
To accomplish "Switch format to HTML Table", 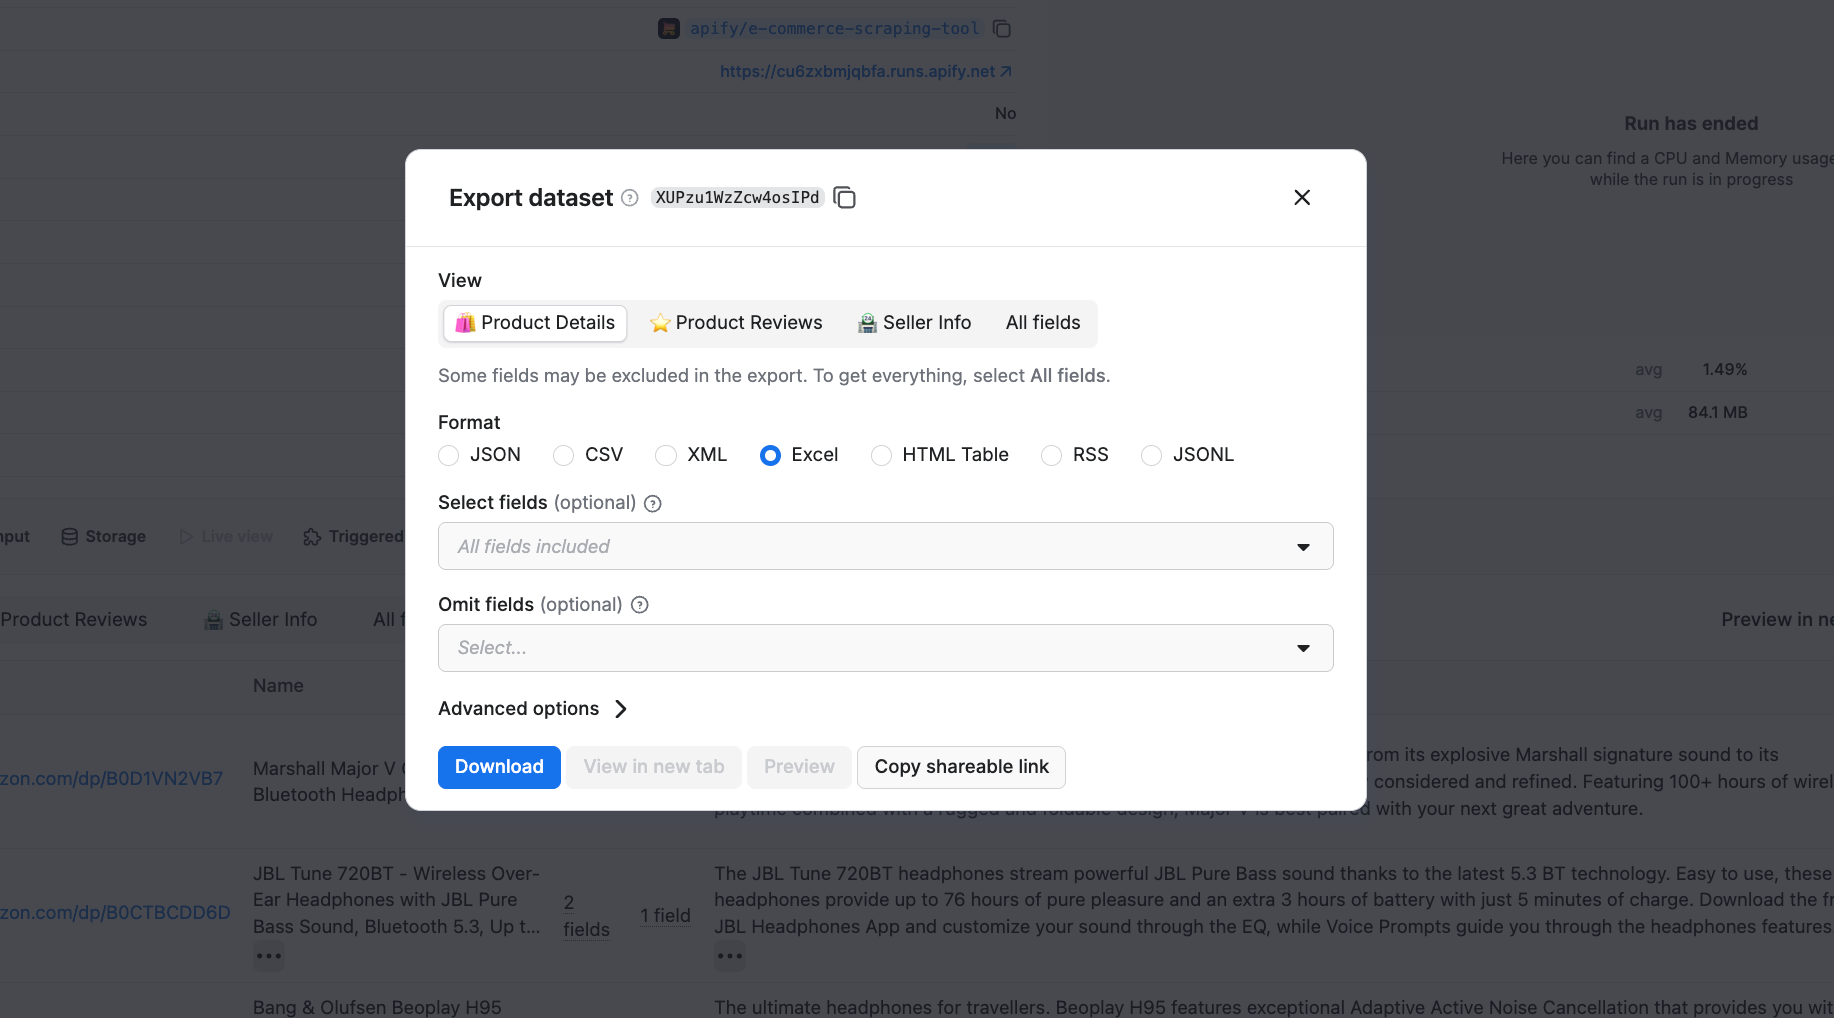I will click(881, 455).
